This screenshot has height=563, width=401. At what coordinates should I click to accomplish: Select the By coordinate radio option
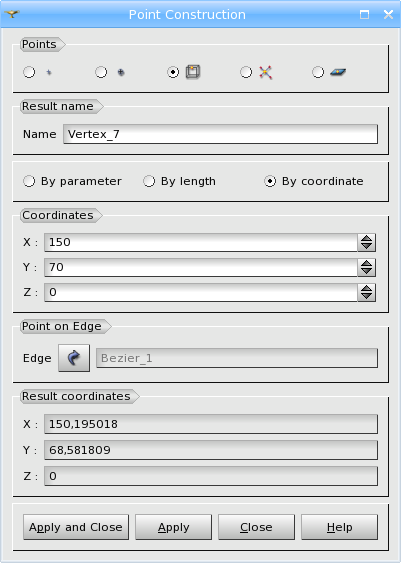[270, 181]
